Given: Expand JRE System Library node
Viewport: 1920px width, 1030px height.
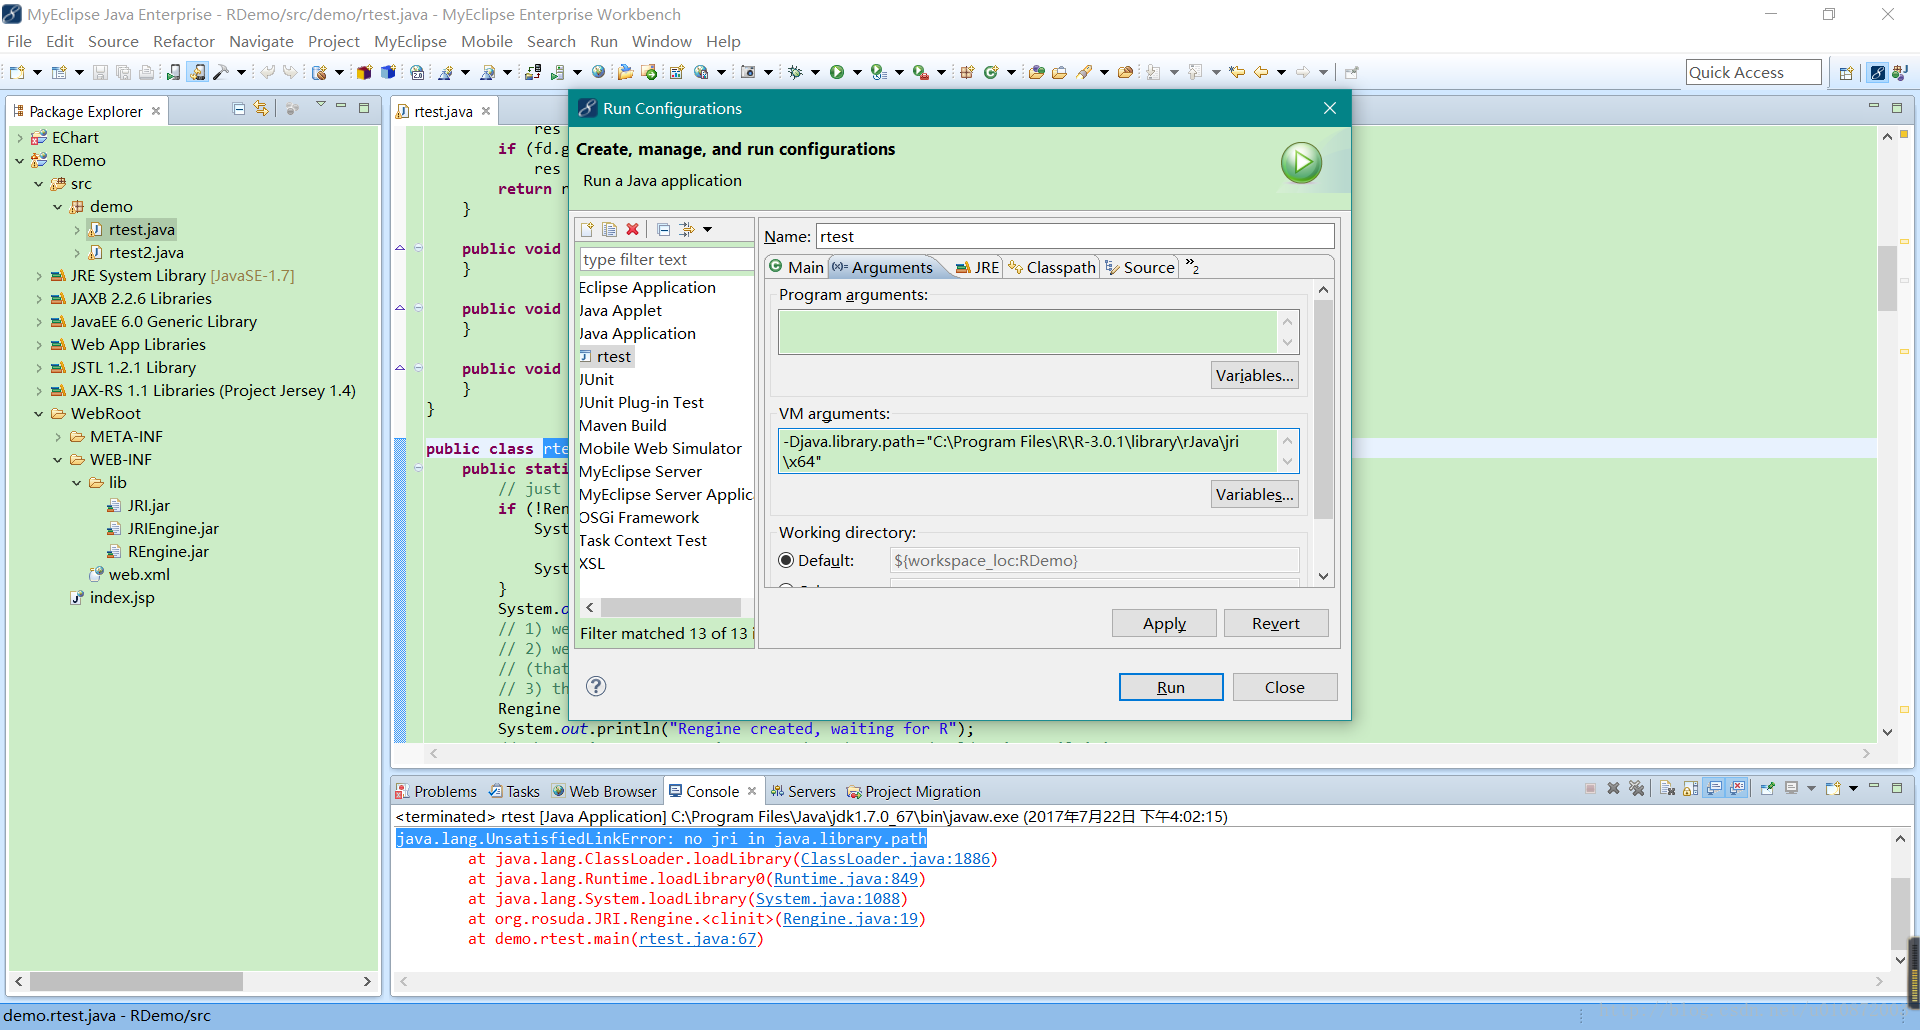Looking at the screenshot, I should pyautogui.click(x=39, y=276).
